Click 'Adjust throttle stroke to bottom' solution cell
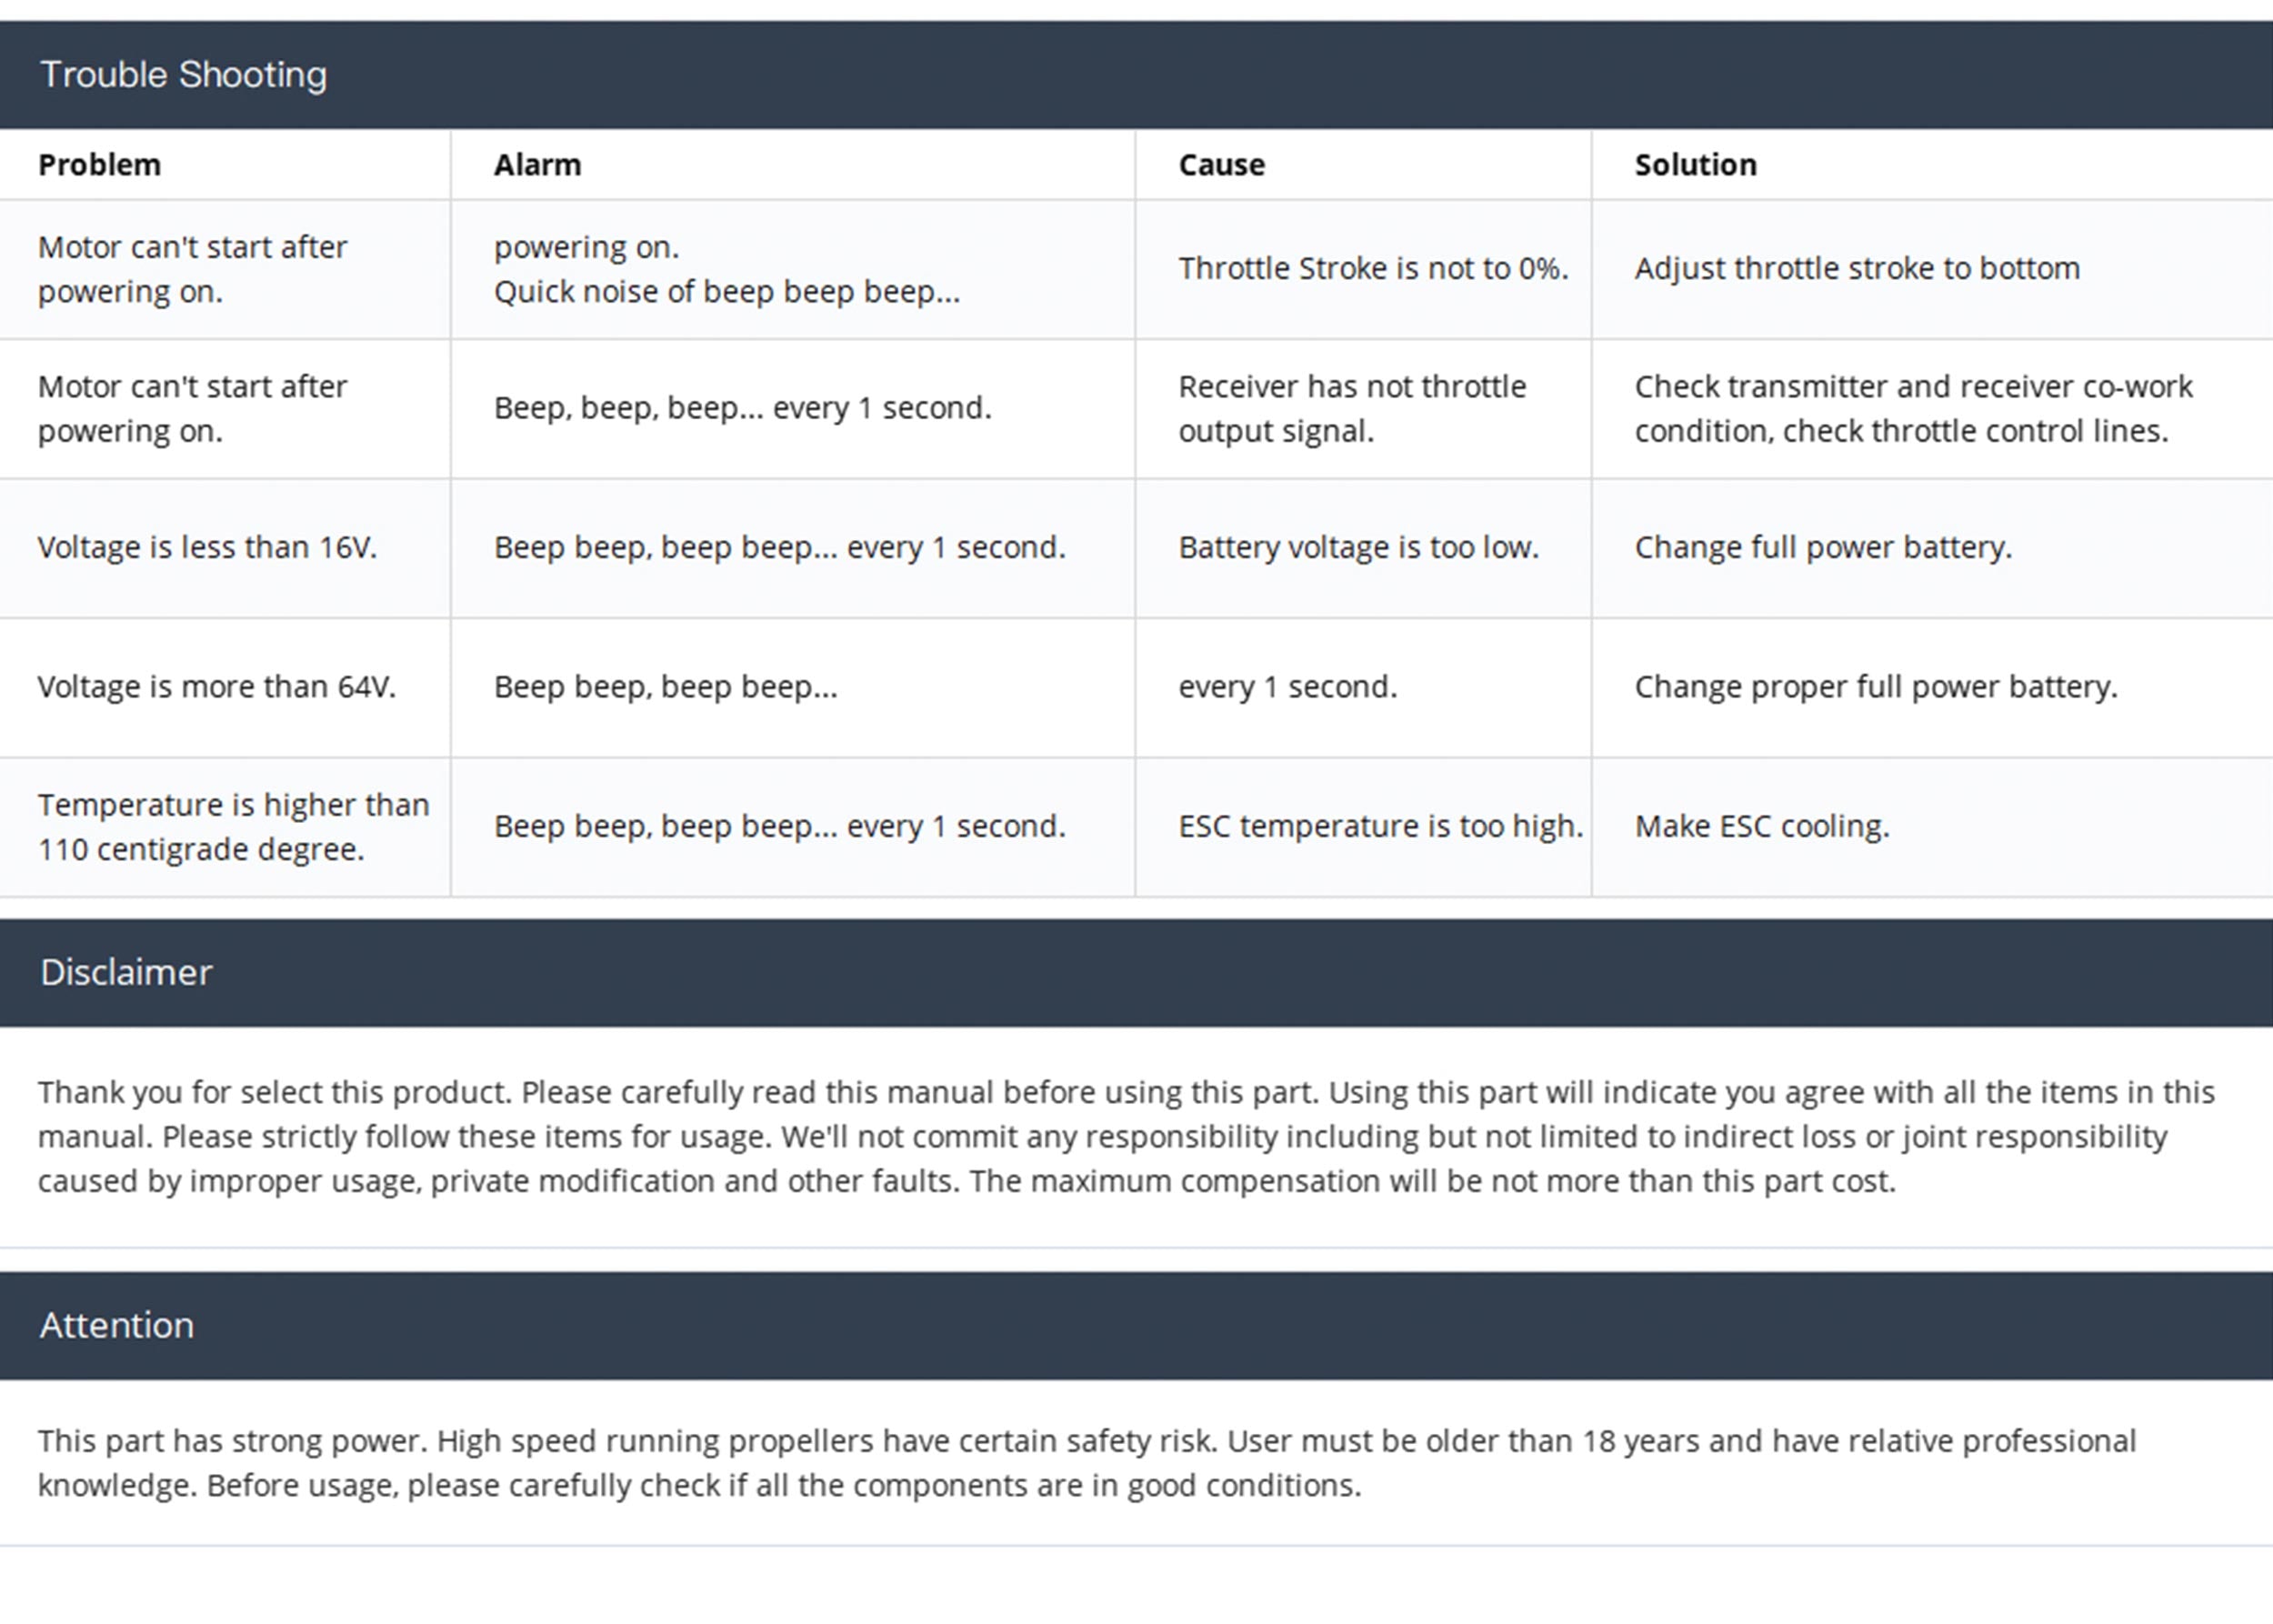The width and height of the screenshot is (2273, 1624). 1856,269
